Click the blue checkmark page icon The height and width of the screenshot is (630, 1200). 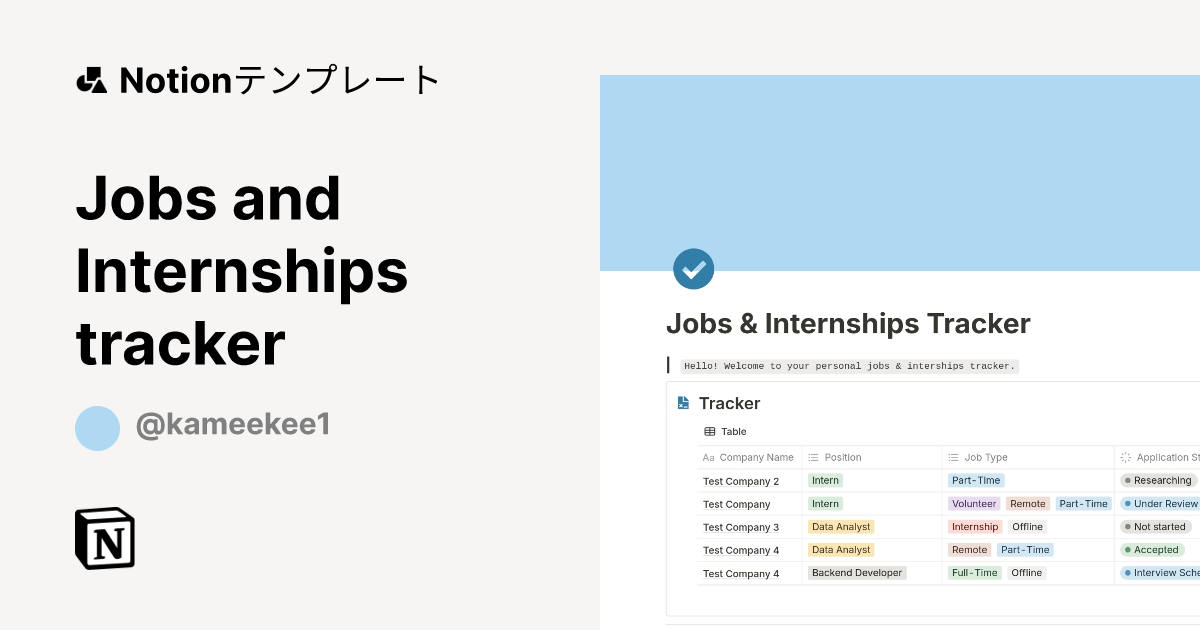coord(693,268)
